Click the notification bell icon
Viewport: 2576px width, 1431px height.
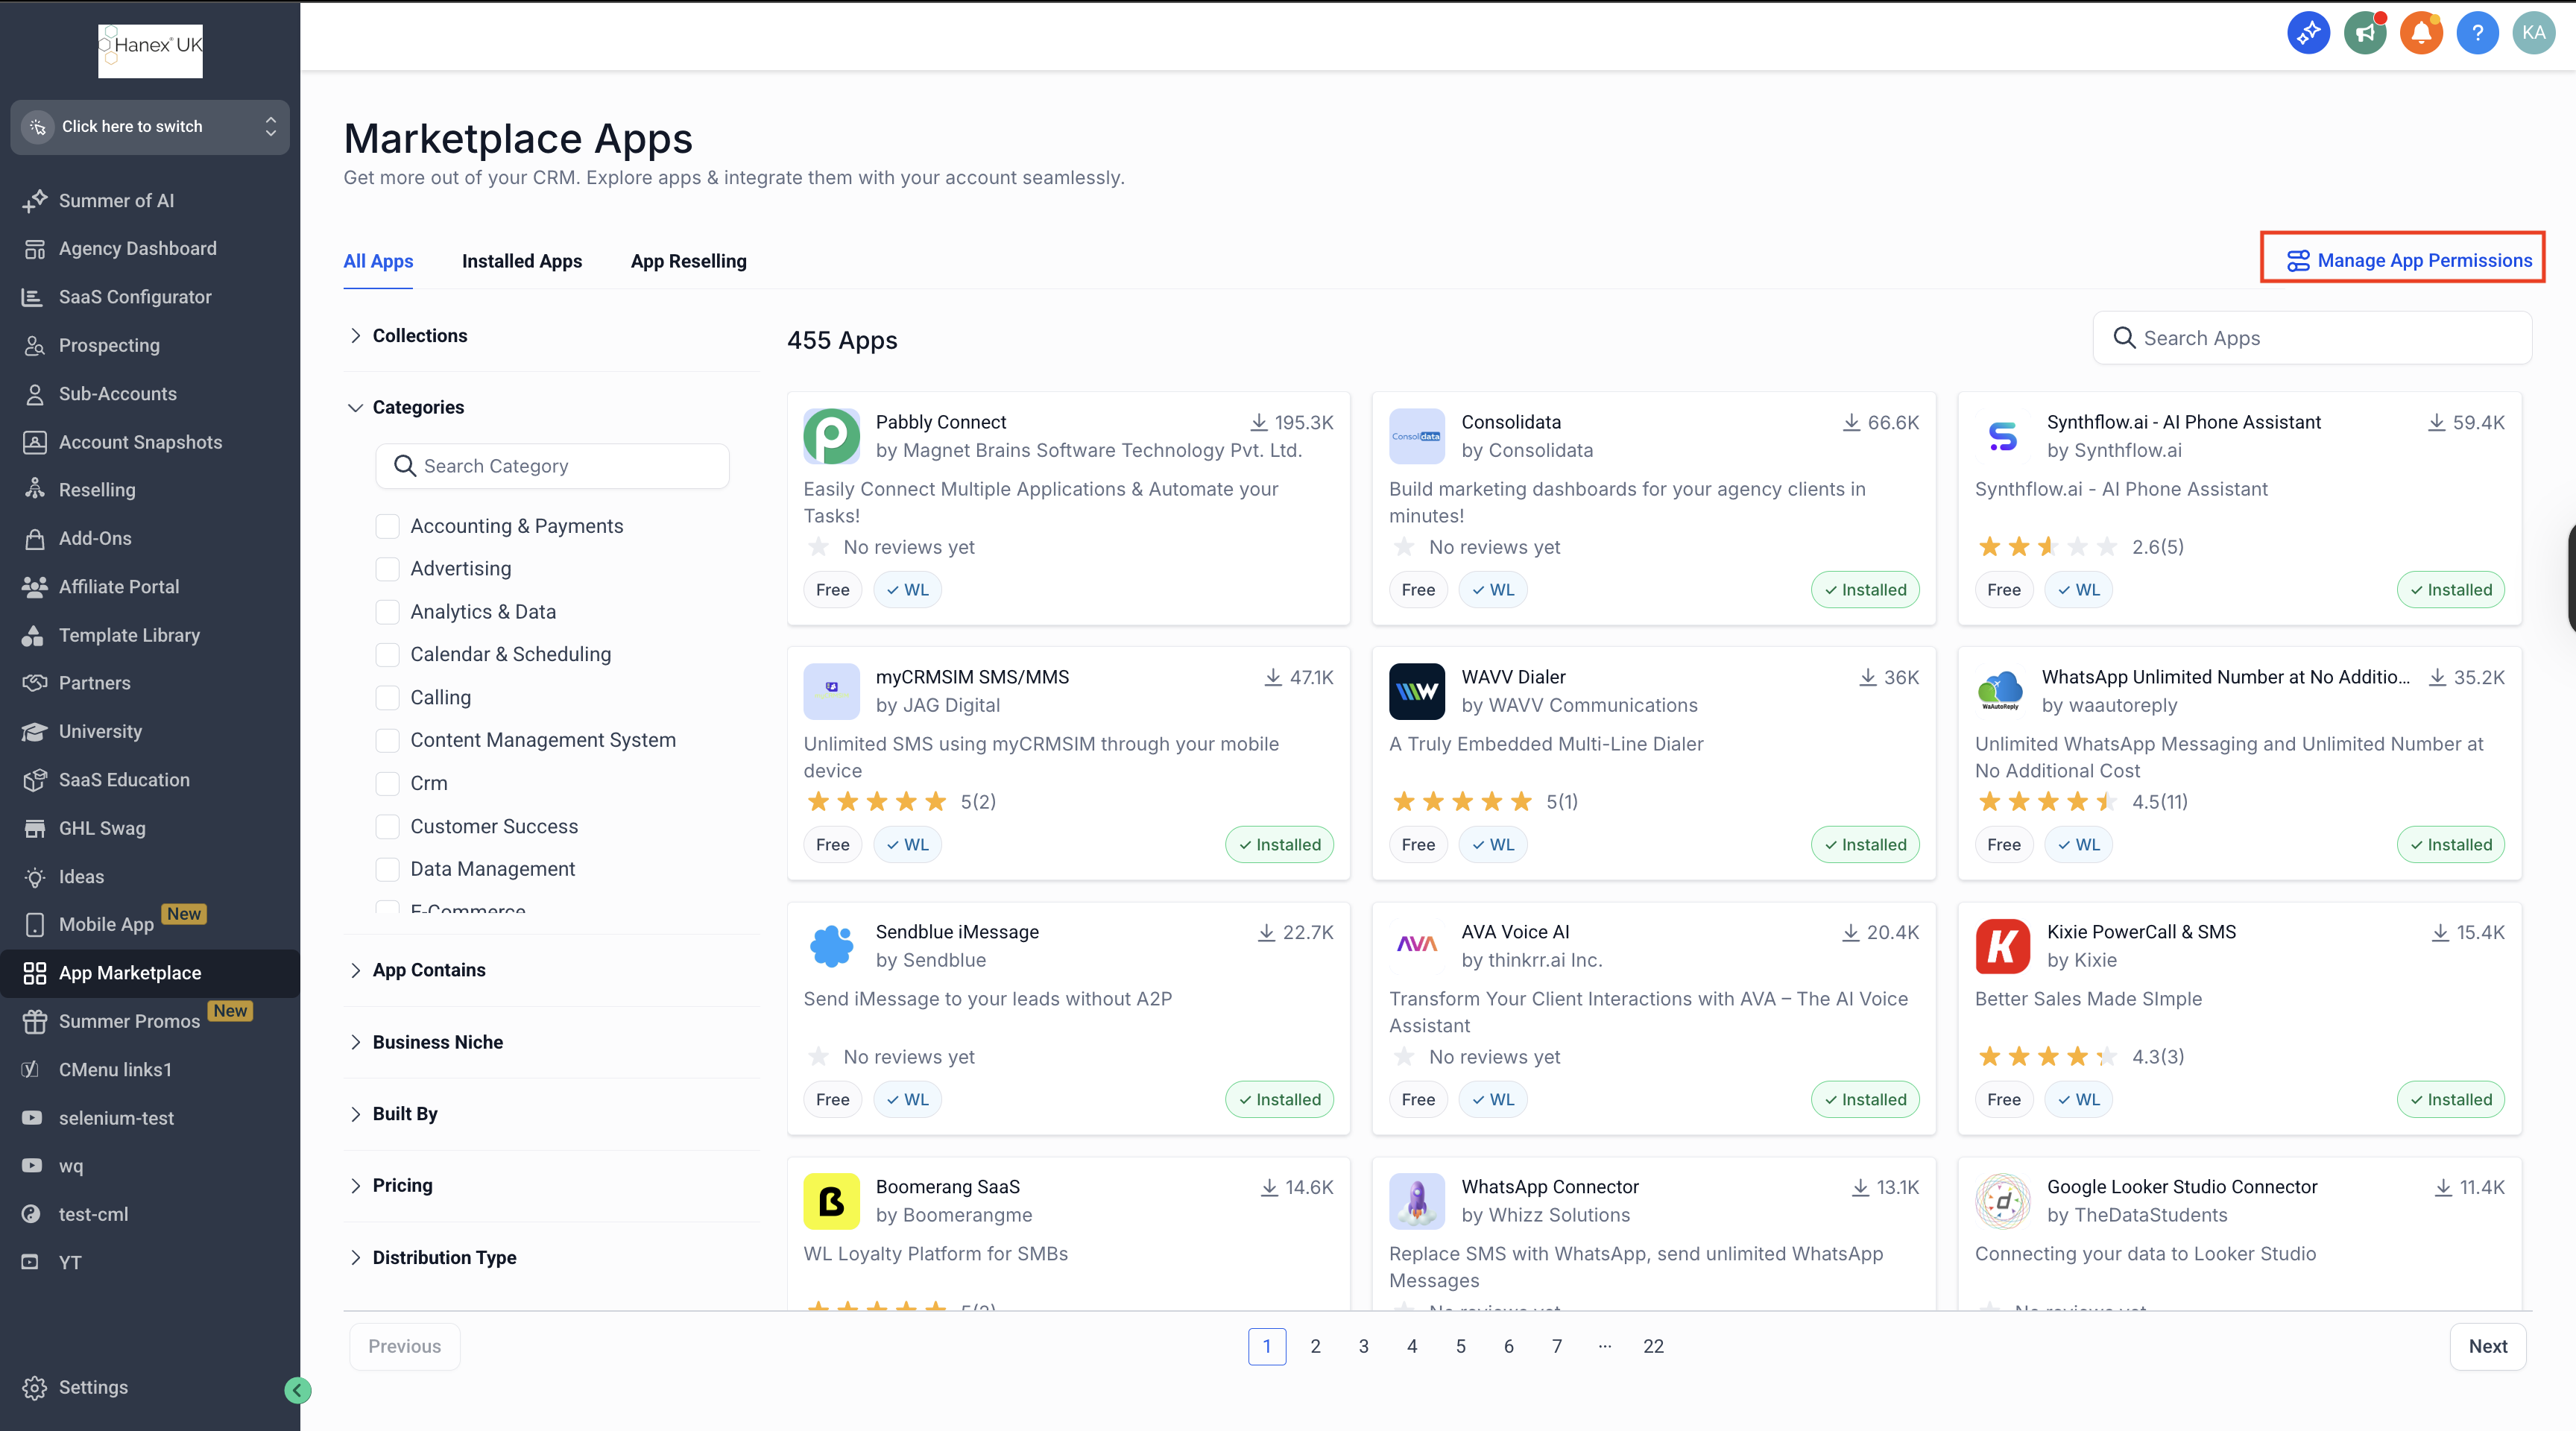coord(2421,33)
